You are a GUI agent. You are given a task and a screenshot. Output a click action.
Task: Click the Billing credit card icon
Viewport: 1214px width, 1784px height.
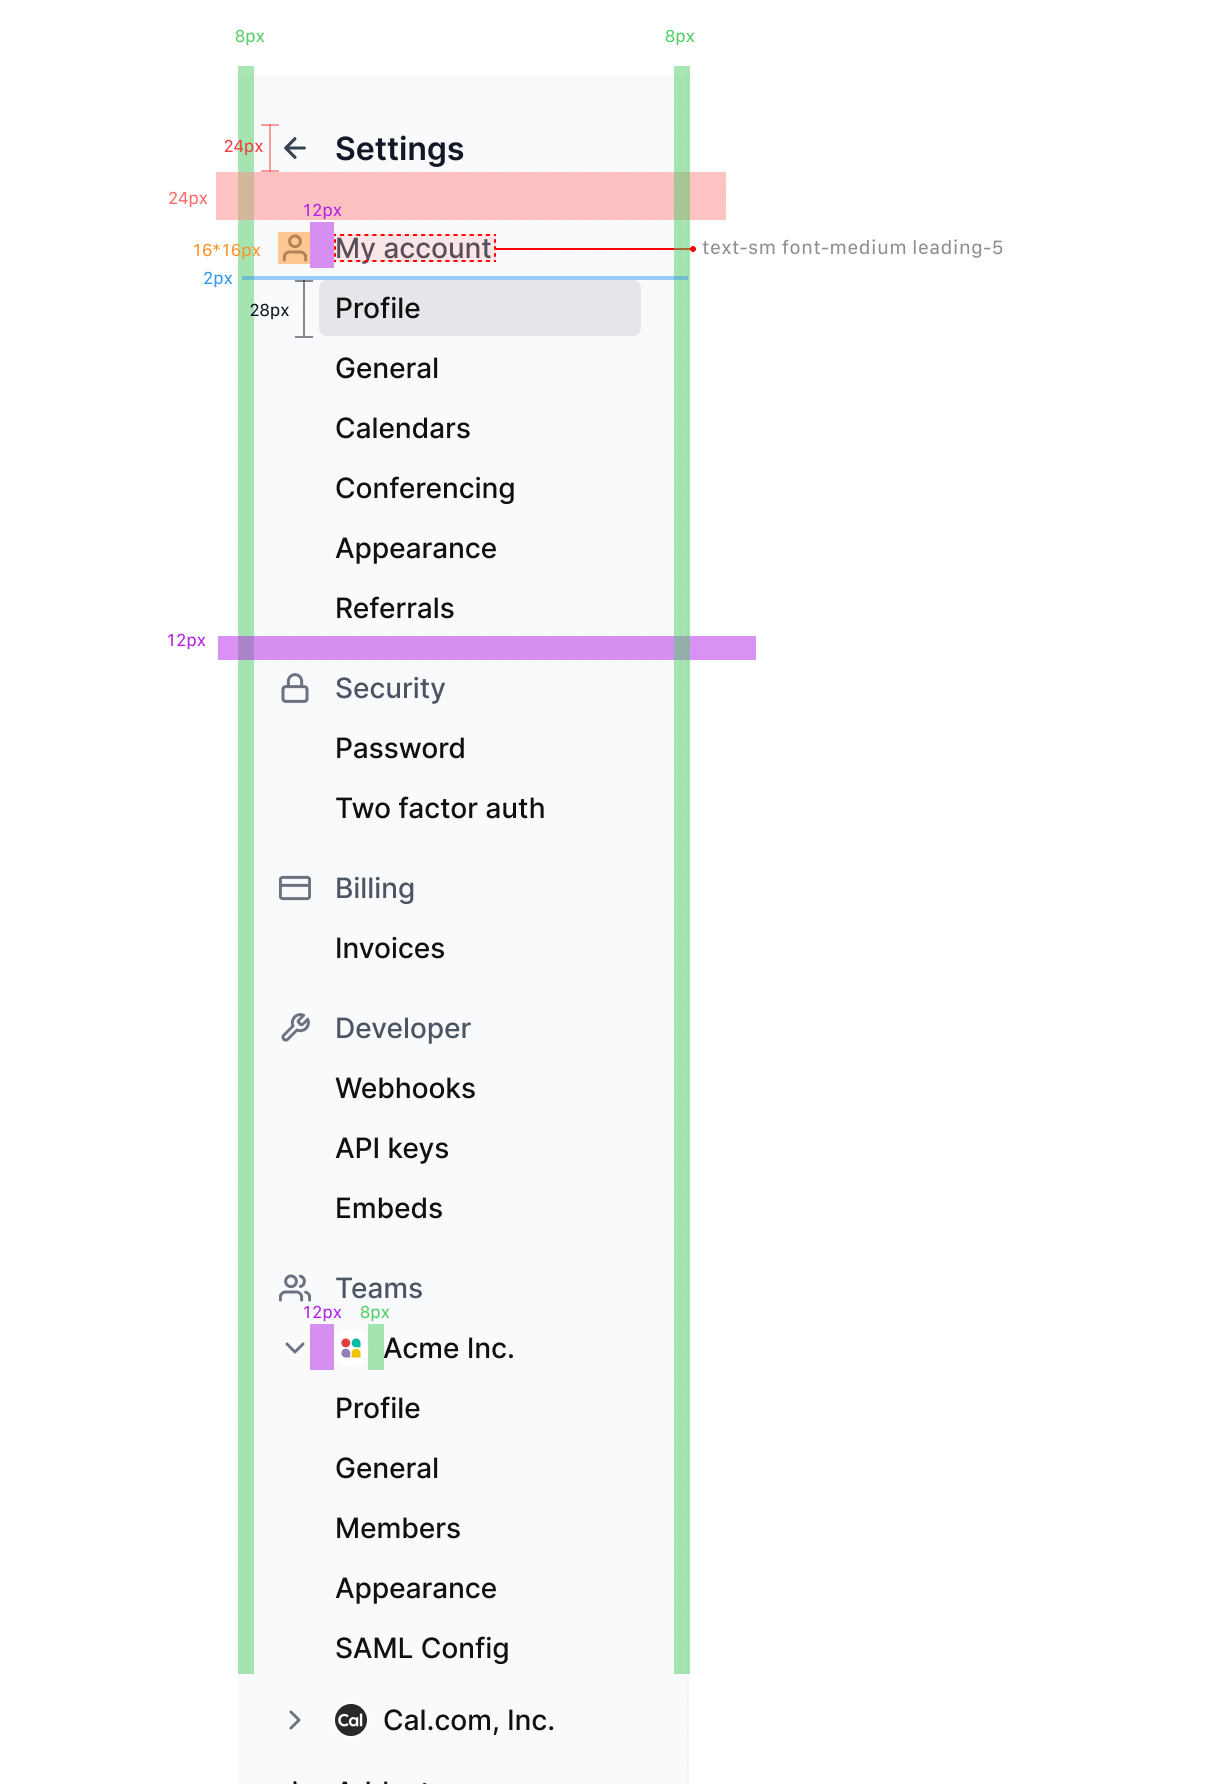click(296, 888)
